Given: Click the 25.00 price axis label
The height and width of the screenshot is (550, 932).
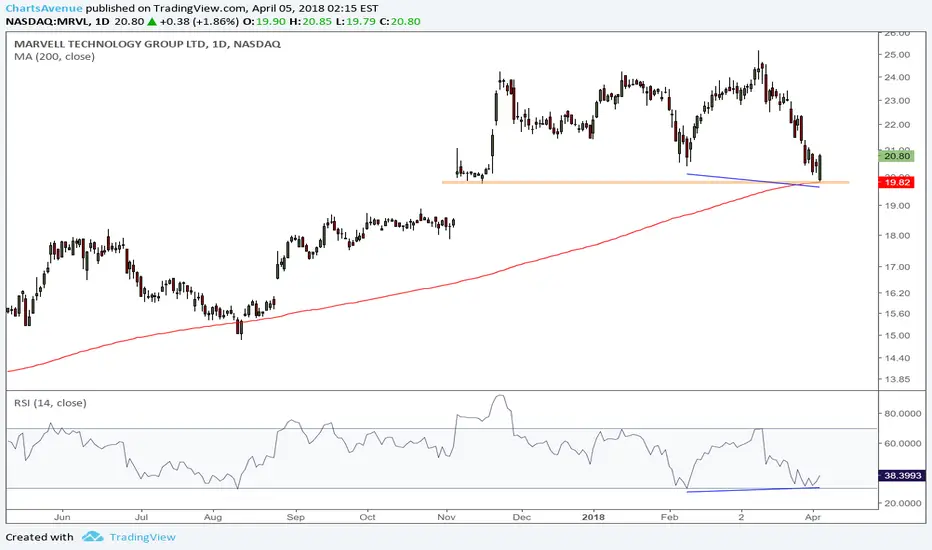Looking at the screenshot, I should coord(898,55).
